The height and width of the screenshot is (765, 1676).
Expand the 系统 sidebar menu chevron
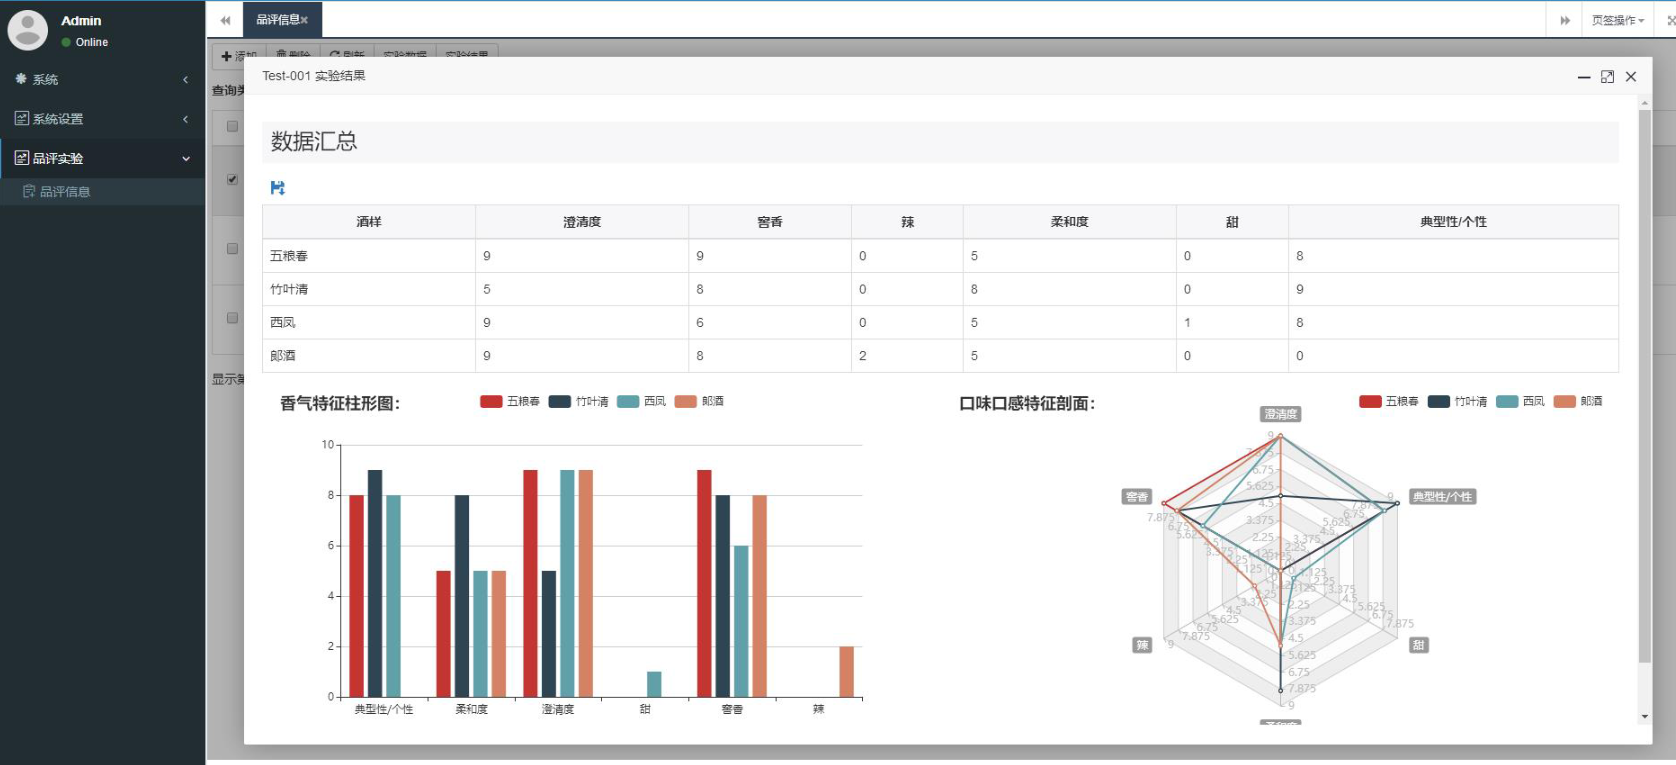coord(186,79)
